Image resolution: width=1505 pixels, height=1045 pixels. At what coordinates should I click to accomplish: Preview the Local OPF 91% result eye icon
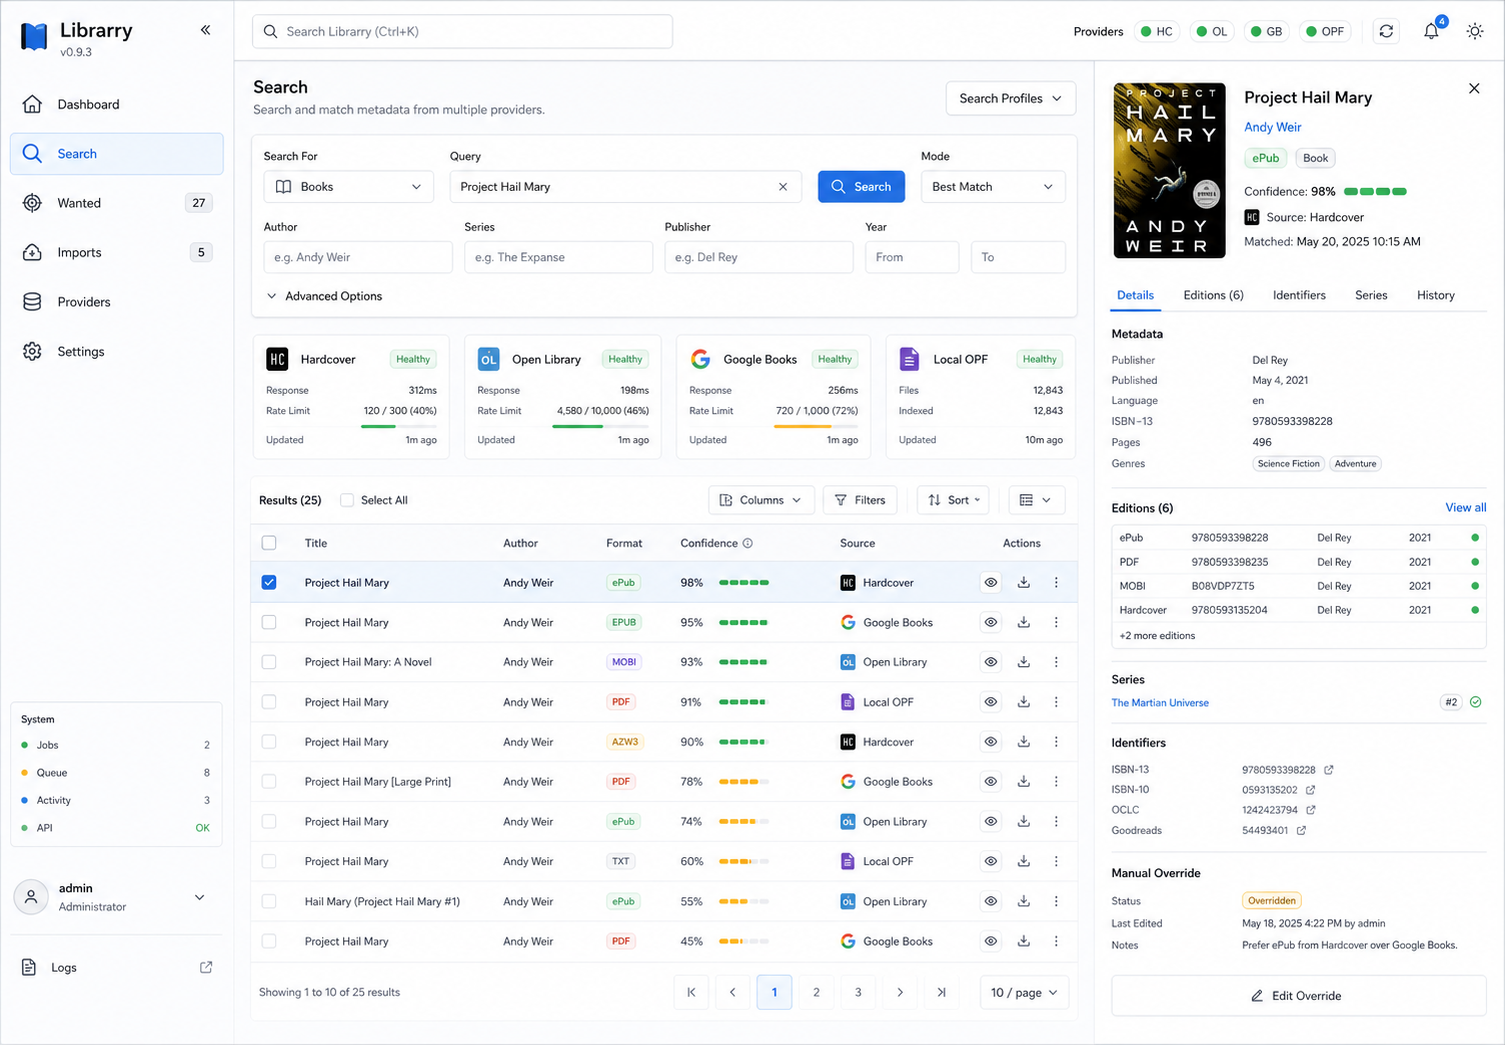click(991, 702)
